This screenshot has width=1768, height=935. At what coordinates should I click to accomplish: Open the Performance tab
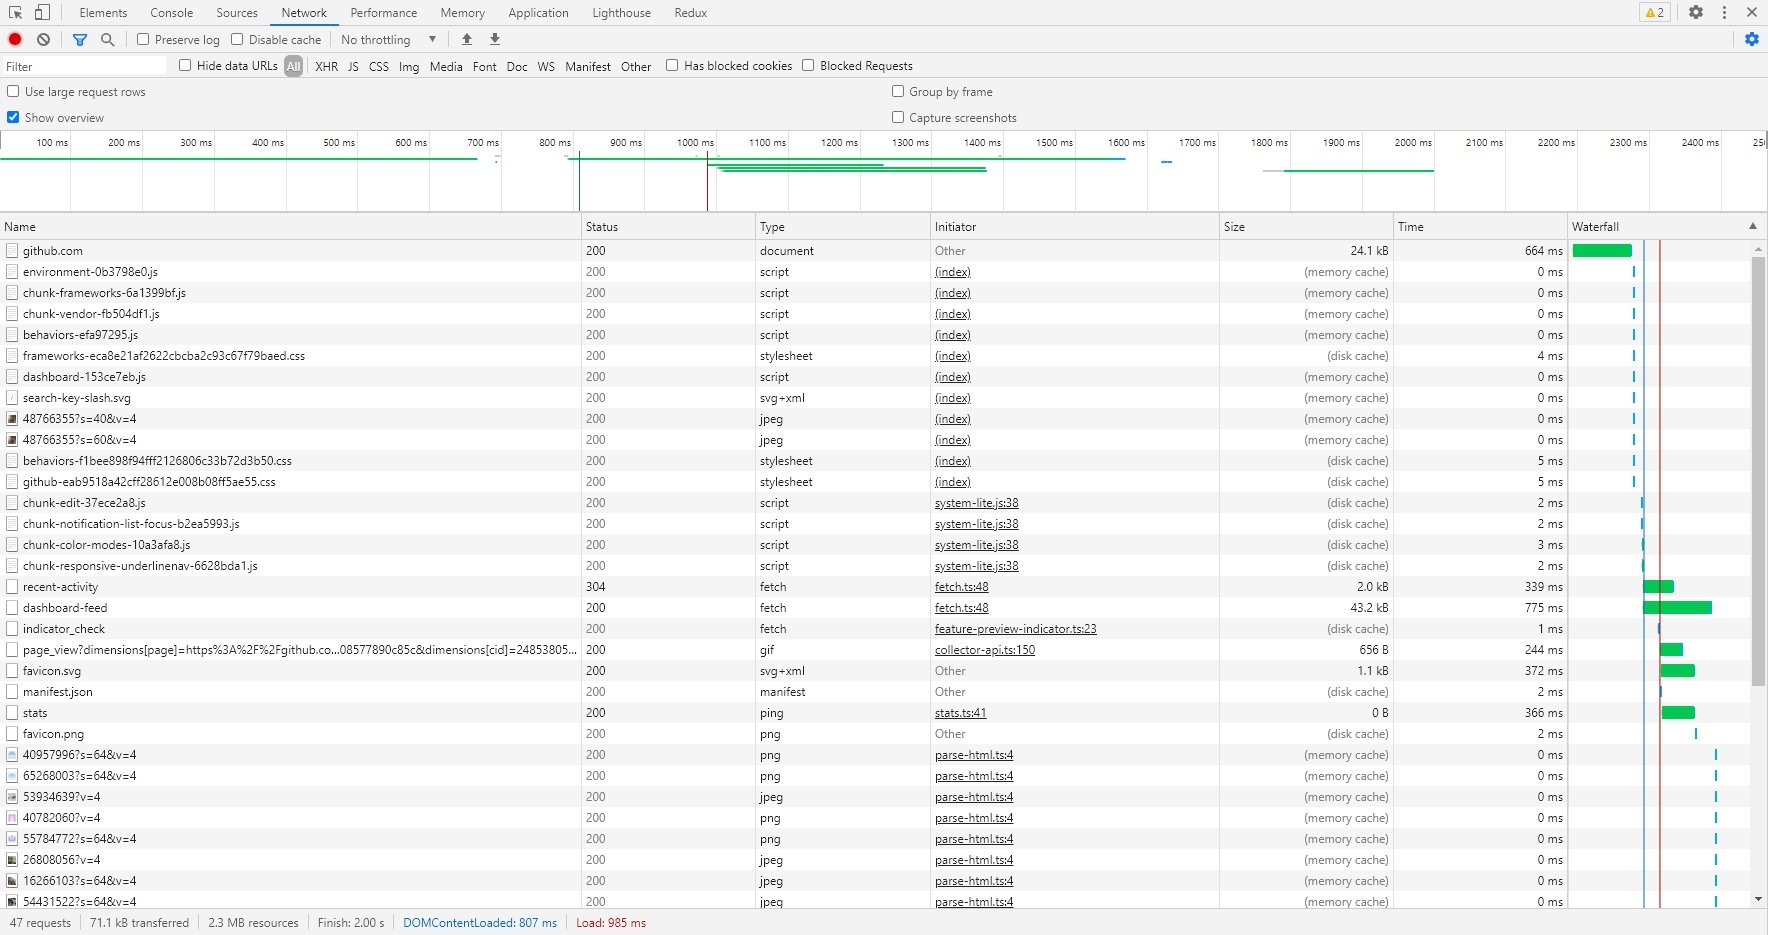(383, 13)
